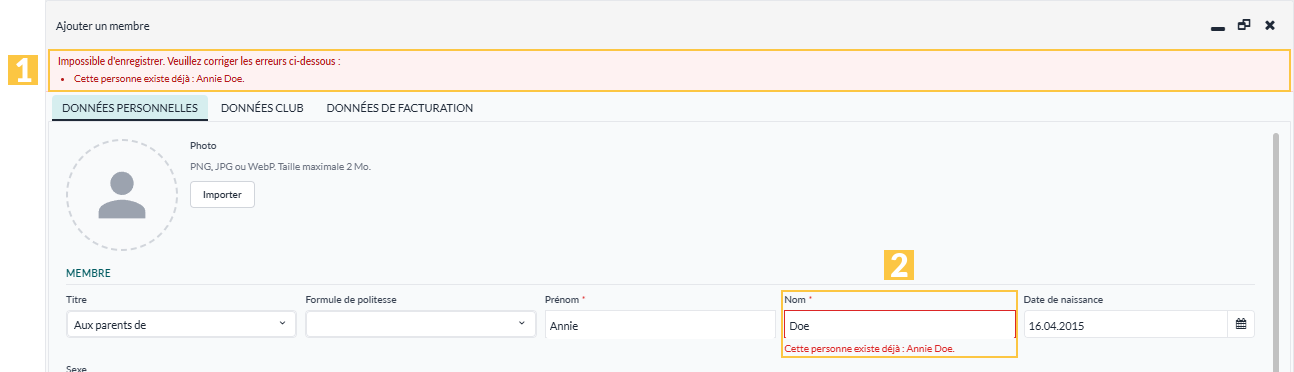Minimize the Ajouter un membre dialog
Viewport: 1294px width, 372px height.
(1217, 28)
